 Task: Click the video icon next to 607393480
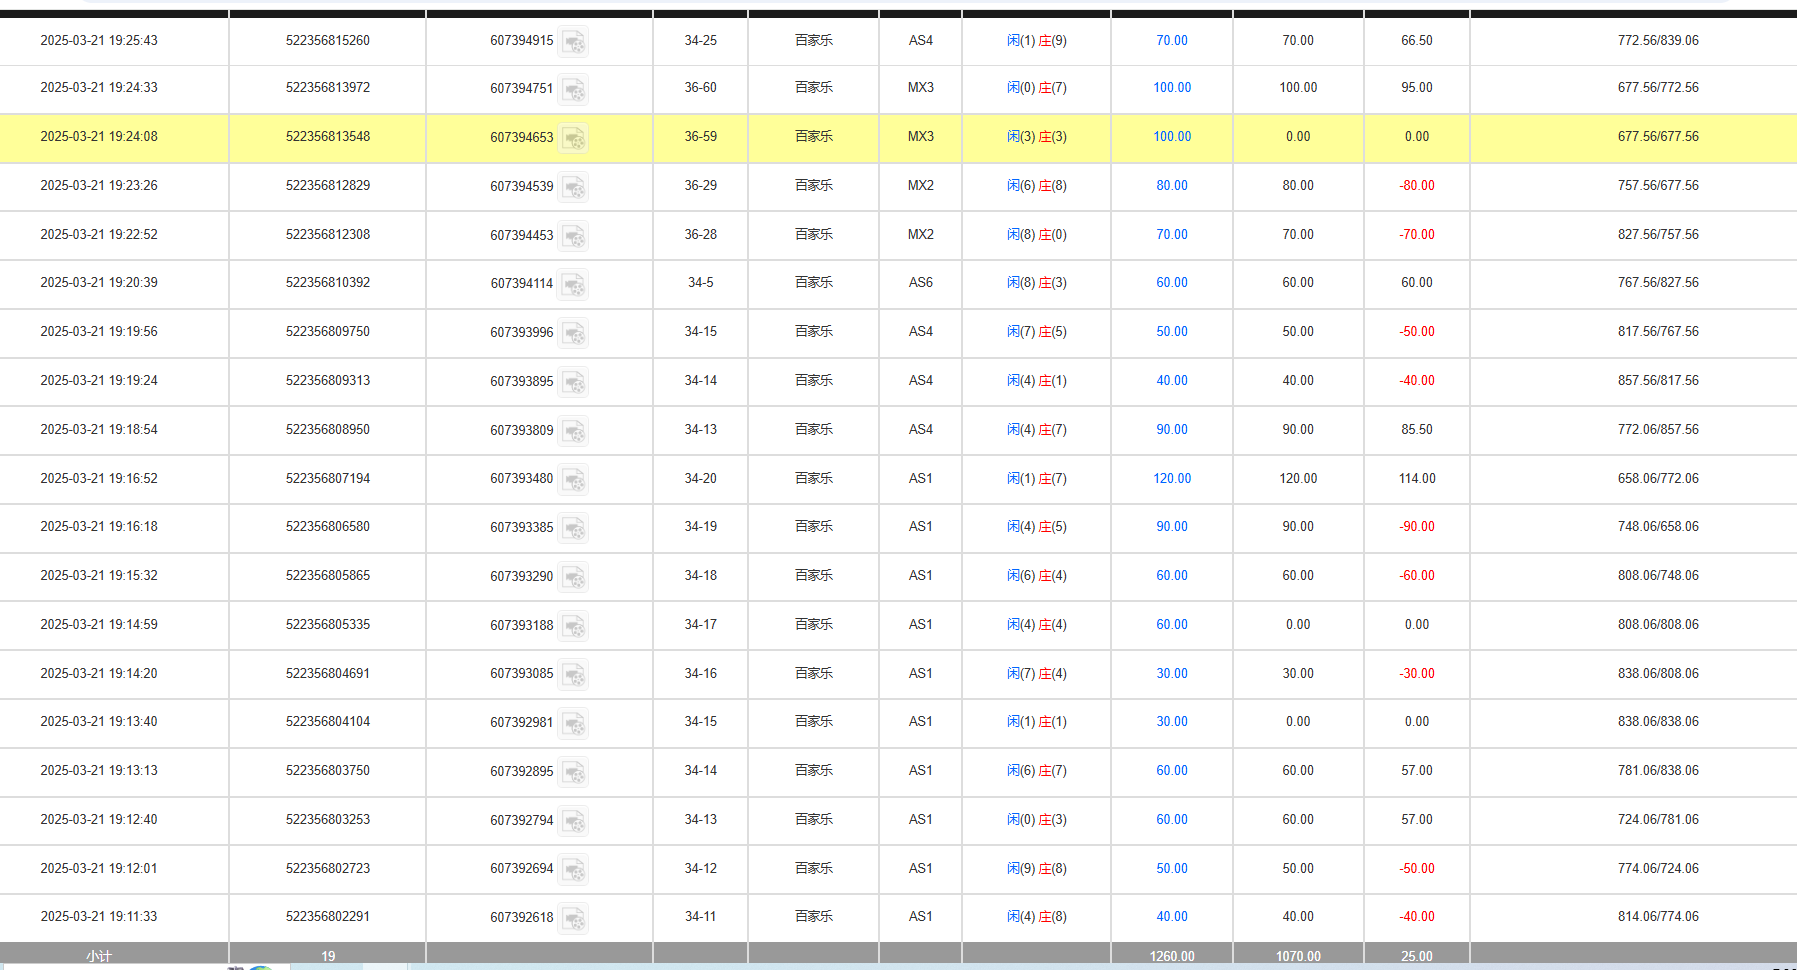573,480
